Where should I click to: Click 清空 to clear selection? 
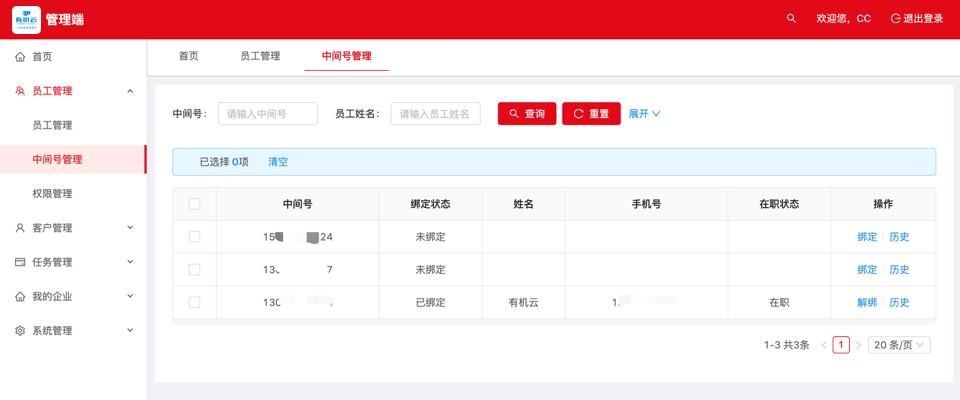(x=278, y=162)
